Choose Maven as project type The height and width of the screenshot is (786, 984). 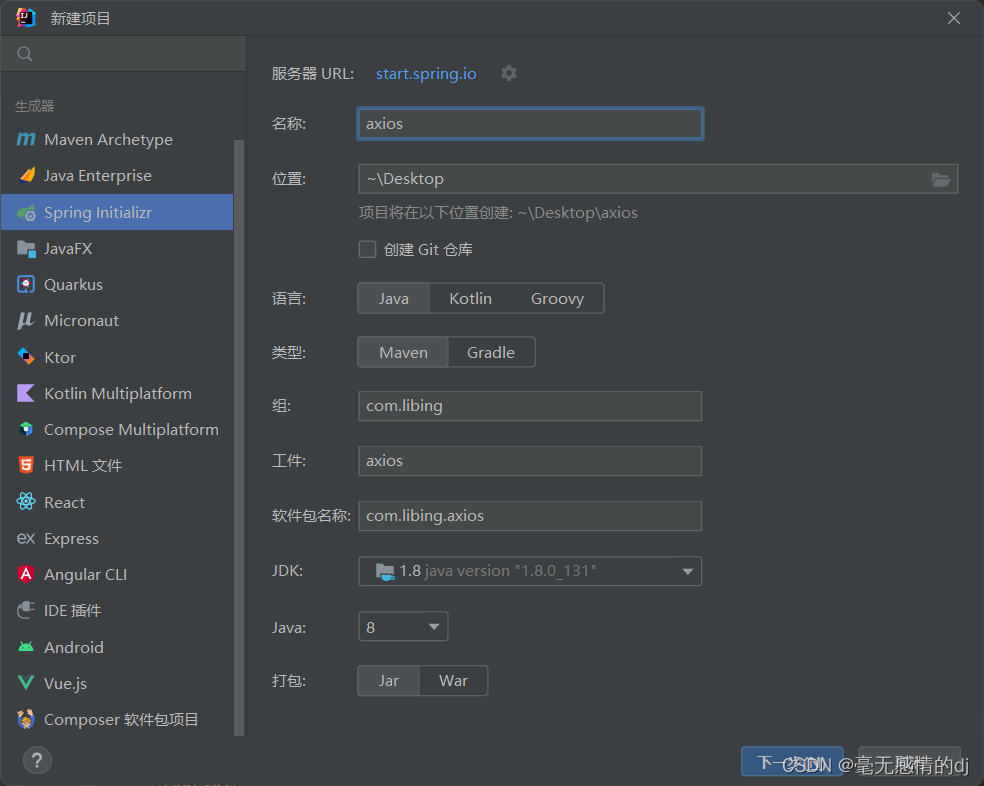point(404,352)
